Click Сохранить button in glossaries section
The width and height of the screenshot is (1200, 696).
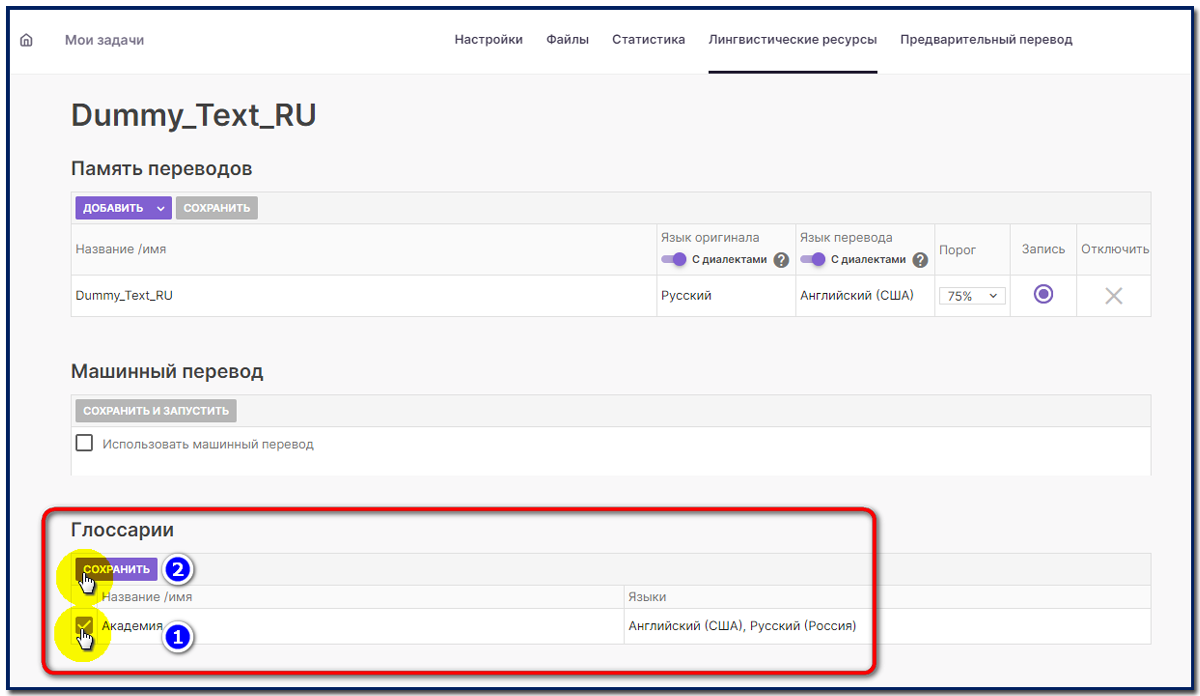[x=116, y=569]
